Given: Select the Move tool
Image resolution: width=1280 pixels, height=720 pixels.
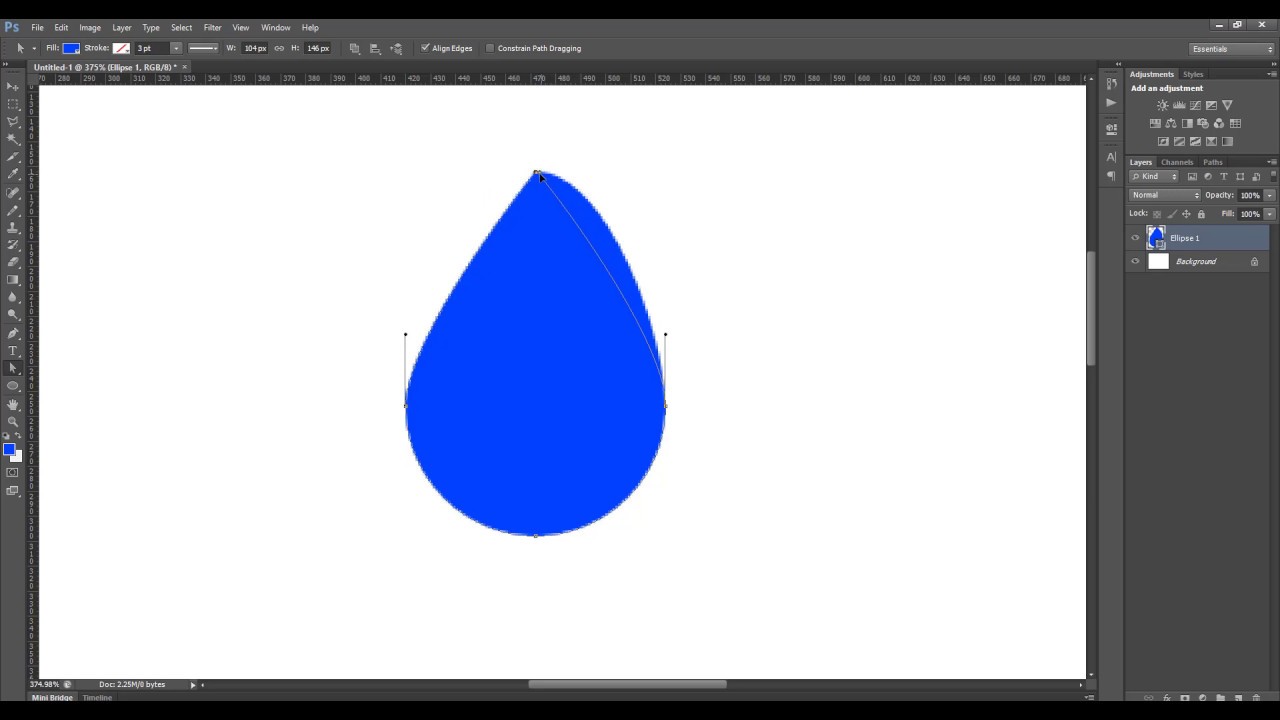Looking at the screenshot, I should pos(13,87).
